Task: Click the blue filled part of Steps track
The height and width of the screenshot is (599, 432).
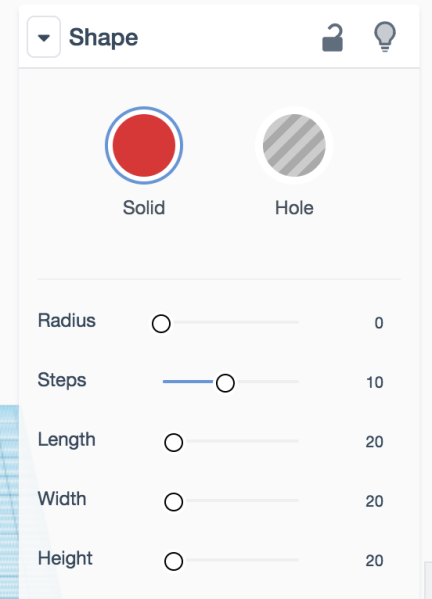Action: click(188, 382)
